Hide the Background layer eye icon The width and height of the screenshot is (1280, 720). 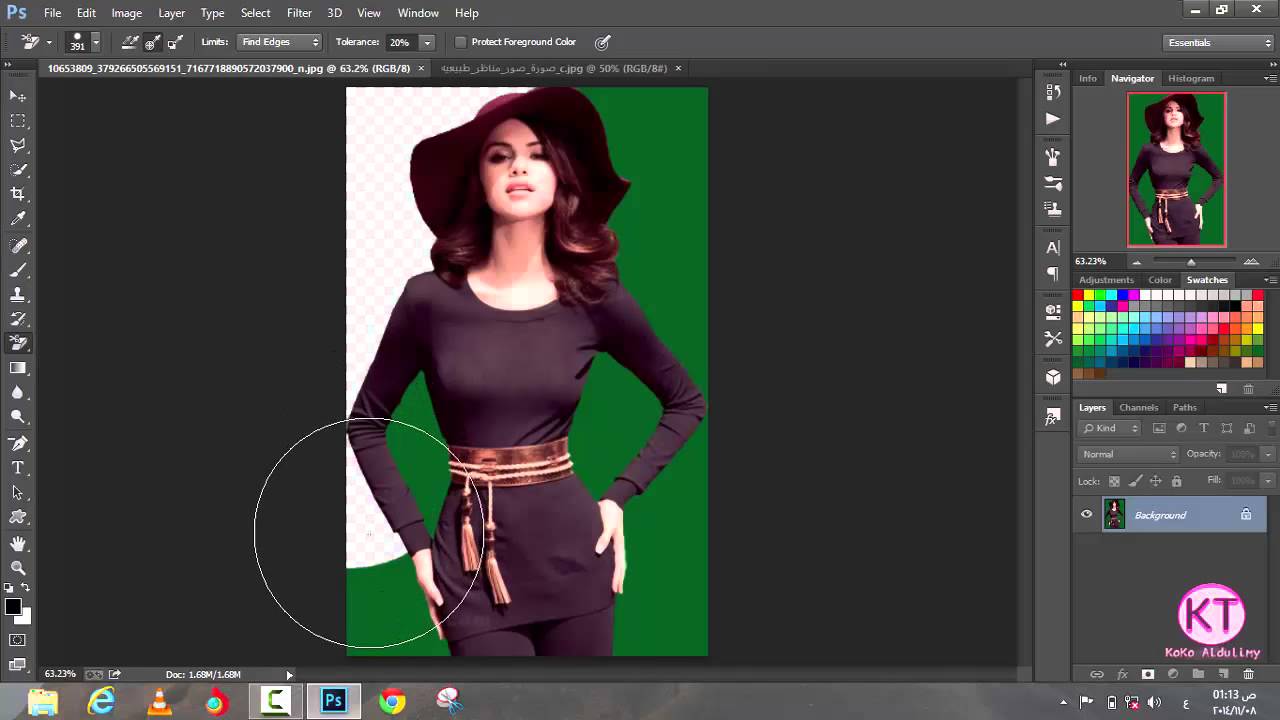1086,515
